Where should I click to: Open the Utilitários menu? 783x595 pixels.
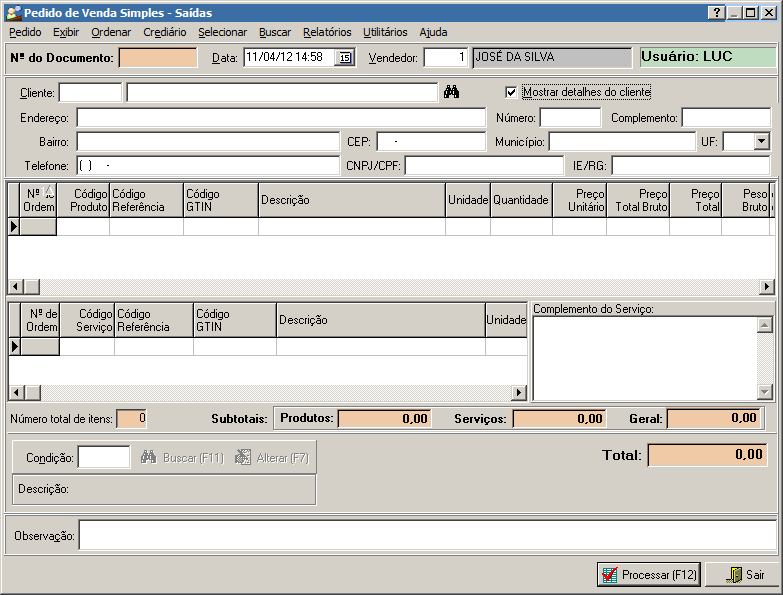(385, 32)
